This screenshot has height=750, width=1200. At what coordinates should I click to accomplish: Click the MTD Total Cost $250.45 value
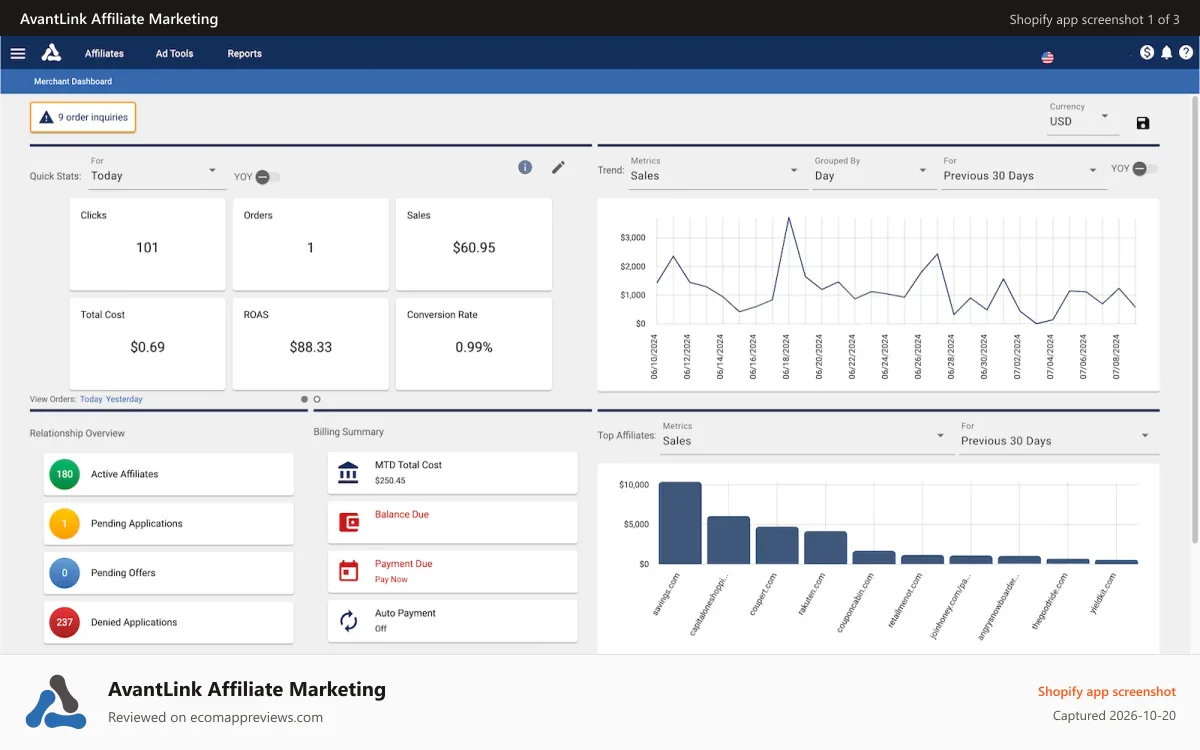coord(390,480)
